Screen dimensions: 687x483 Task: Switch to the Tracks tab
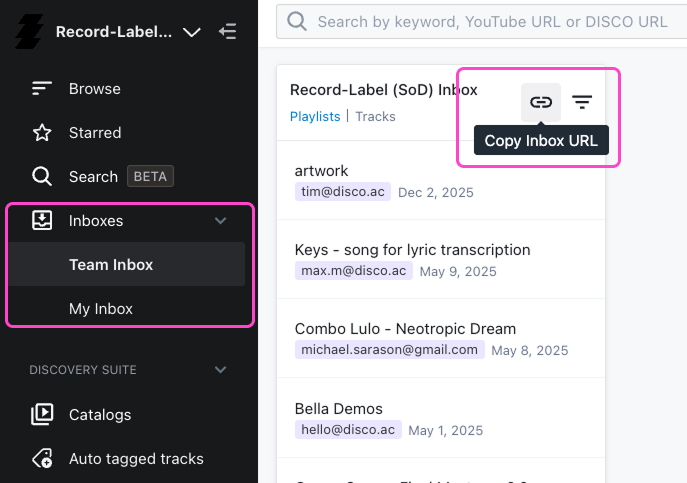pos(375,116)
